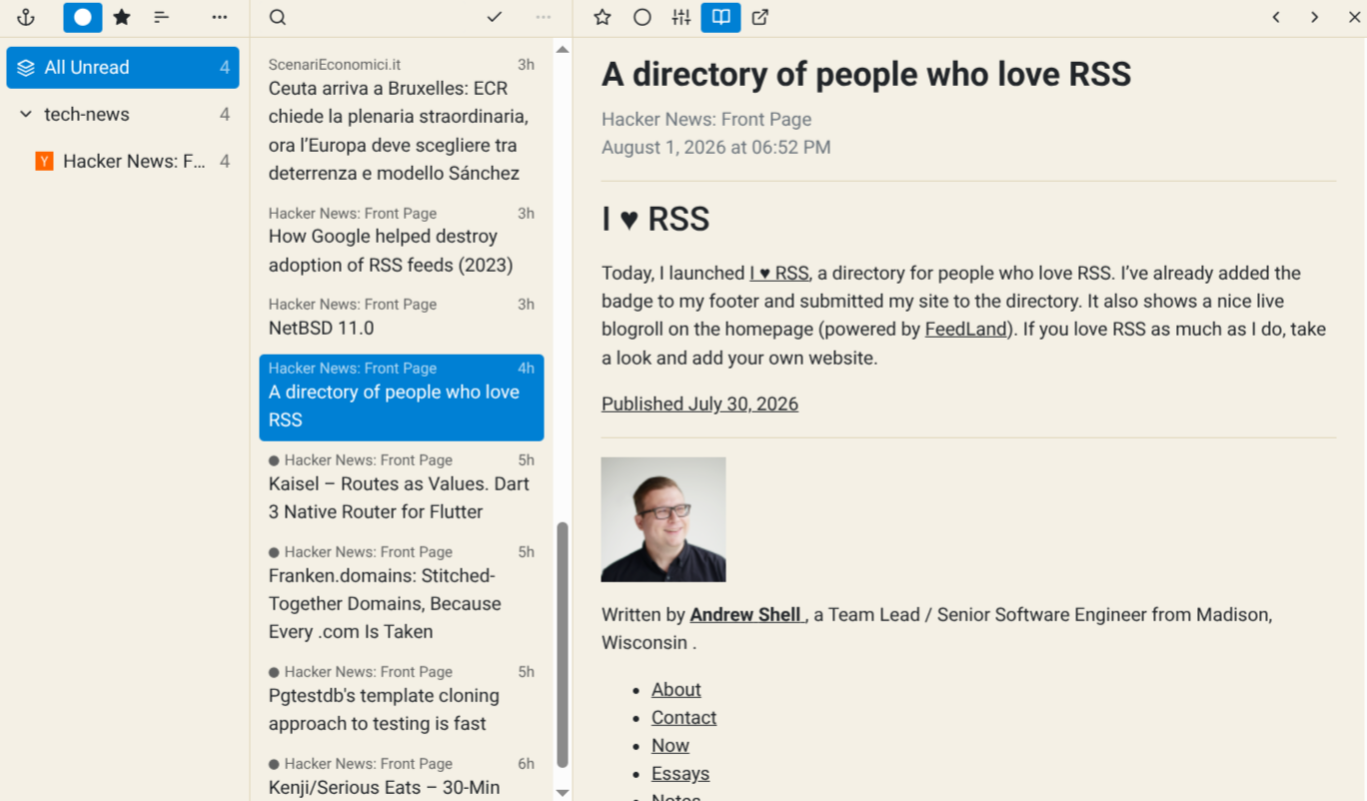The width and height of the screenshot is (1367, 801).
Task: Open the Kenji/Serious Eats article
Action: tap(401, 776)
